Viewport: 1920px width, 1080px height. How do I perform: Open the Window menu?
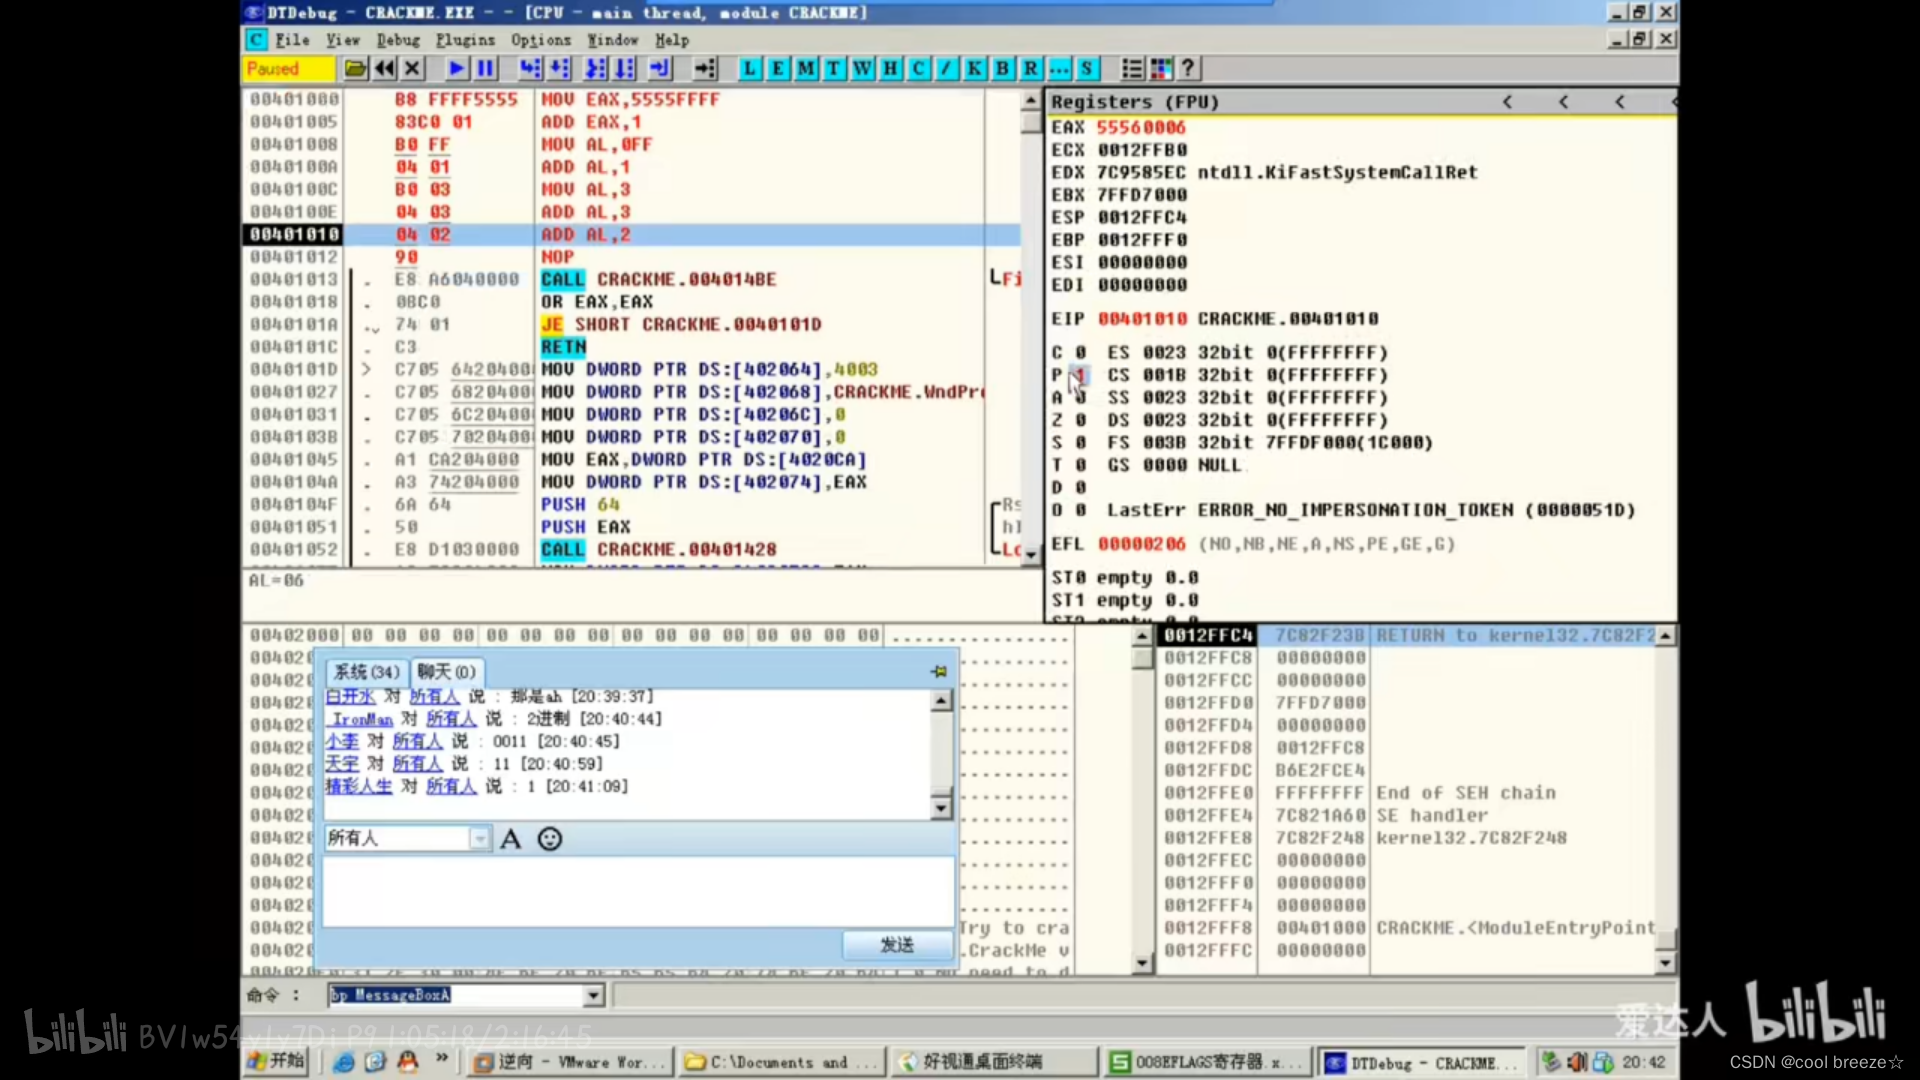point(612,40)
